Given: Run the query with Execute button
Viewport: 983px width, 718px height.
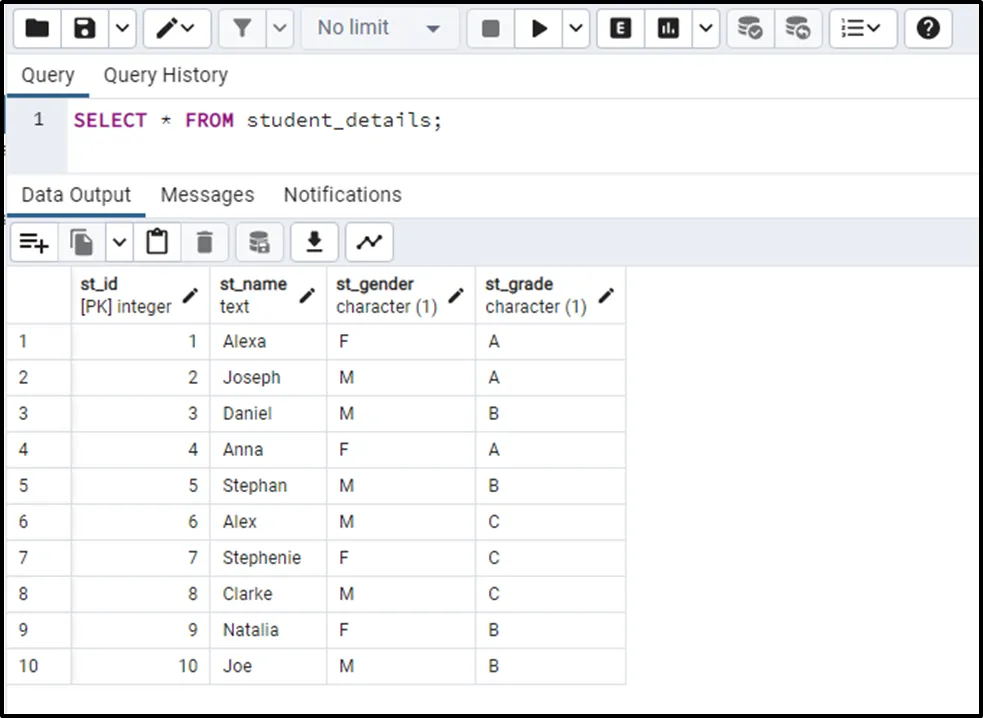Looking at the screenshot, I should click(539, 29).
